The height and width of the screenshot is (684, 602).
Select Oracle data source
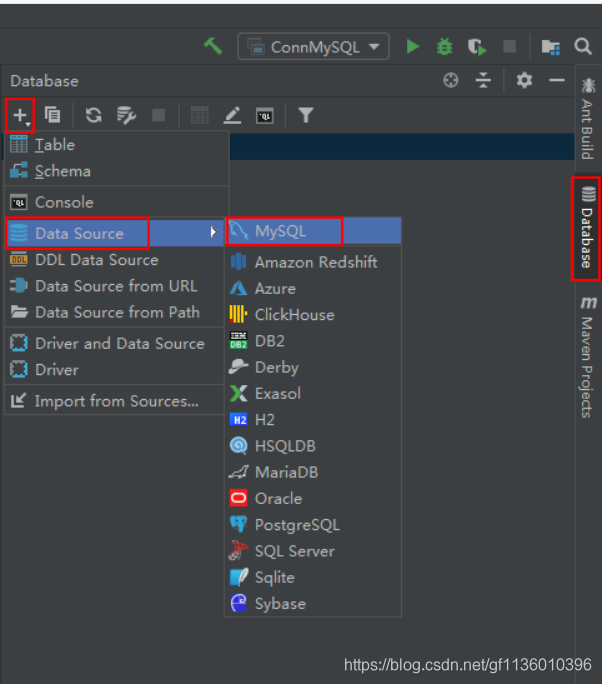(313, 499)
